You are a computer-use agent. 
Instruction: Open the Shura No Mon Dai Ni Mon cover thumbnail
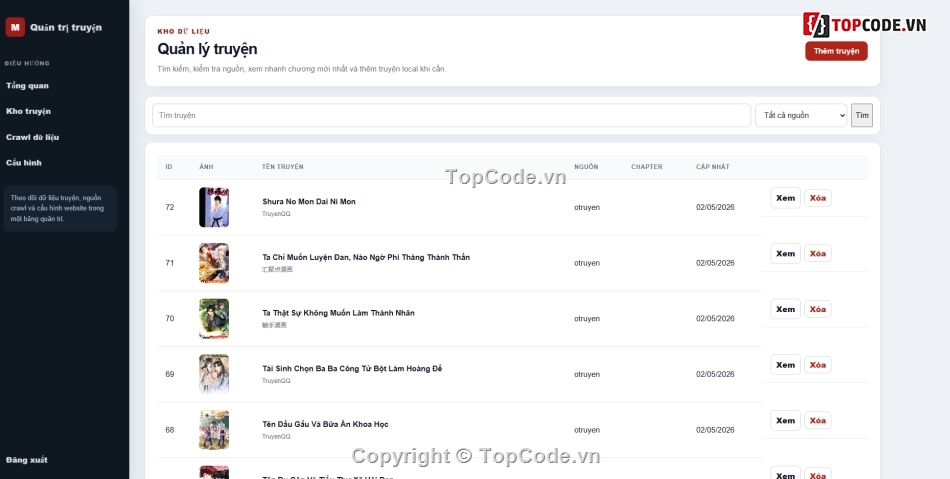tap(214, 207)
